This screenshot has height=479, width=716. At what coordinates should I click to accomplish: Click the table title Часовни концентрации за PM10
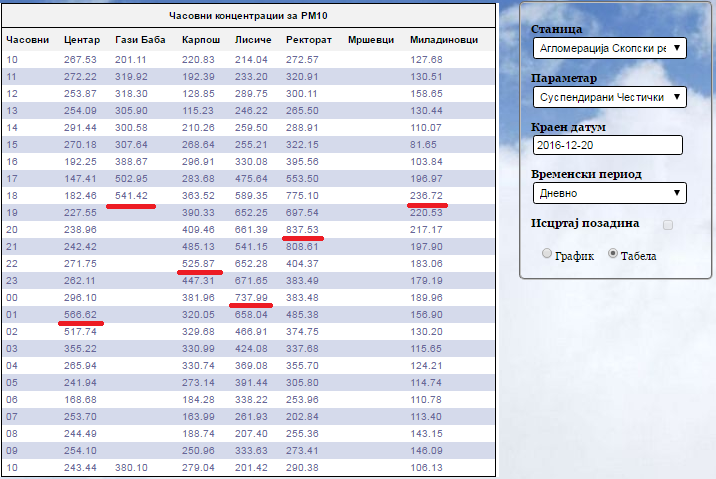point(248,16)
